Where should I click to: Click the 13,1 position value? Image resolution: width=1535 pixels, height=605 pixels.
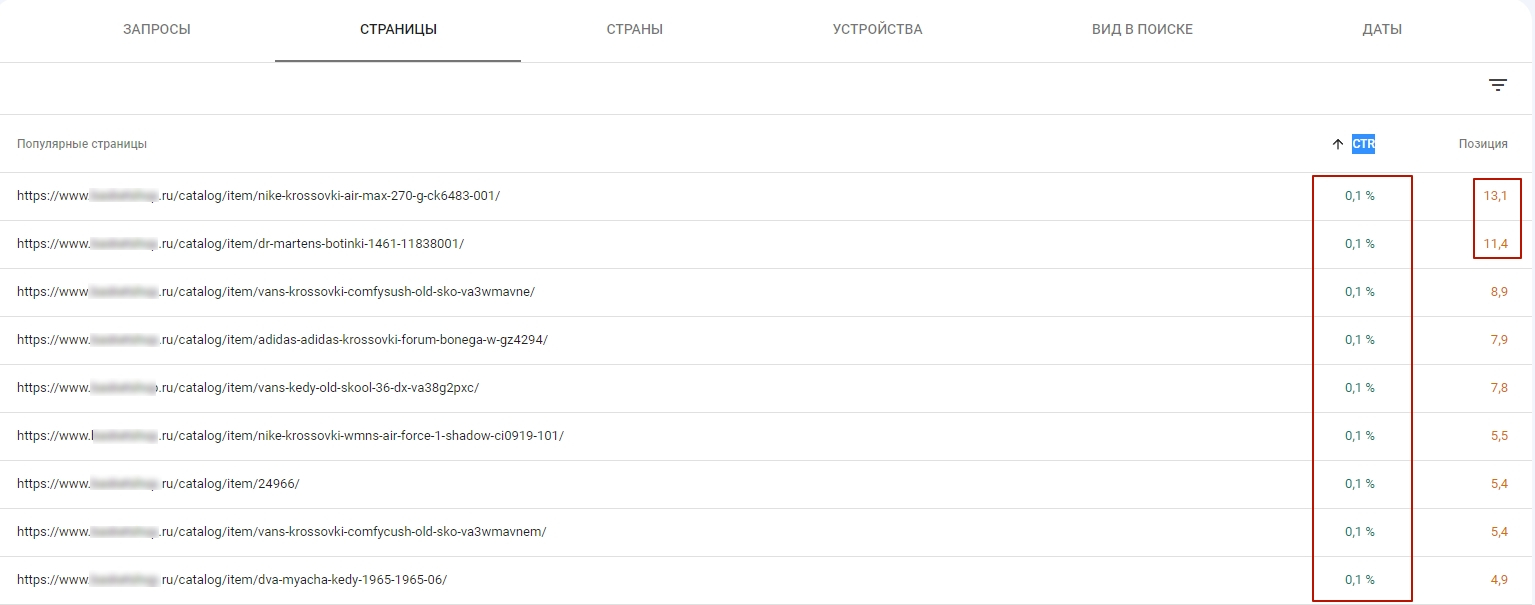(1495, 196)
